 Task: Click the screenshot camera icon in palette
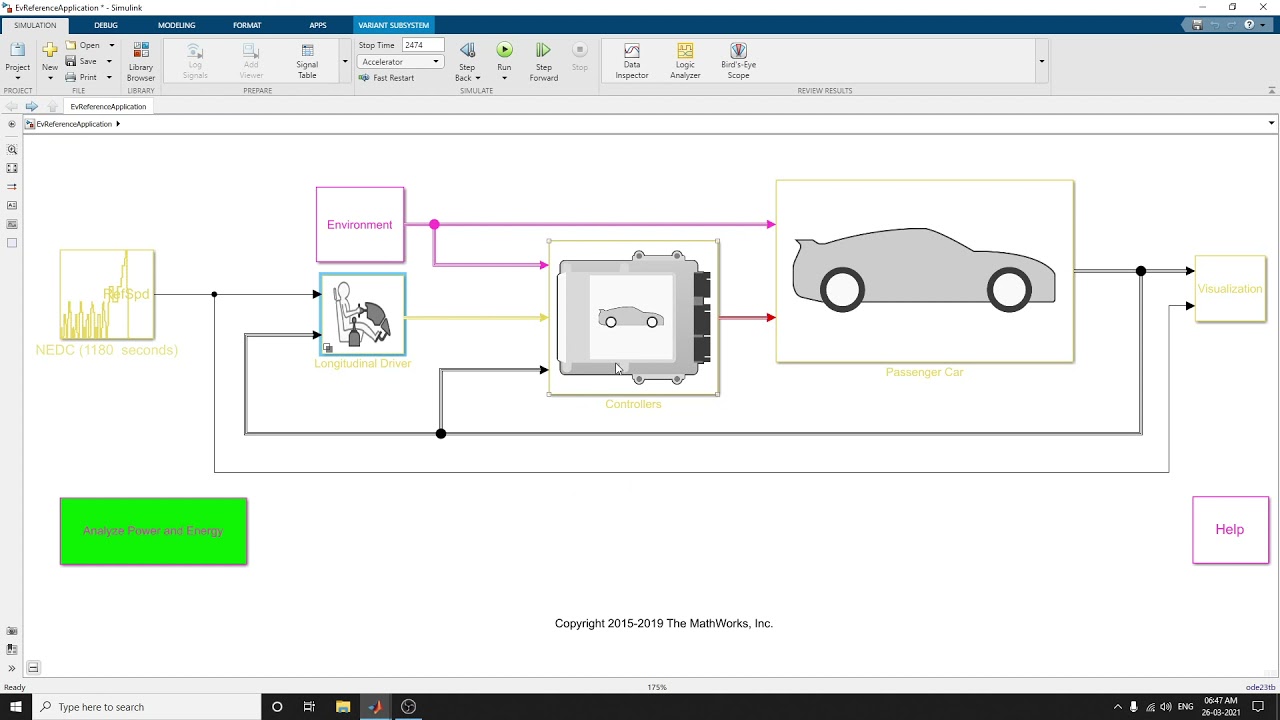coord(12,631)
